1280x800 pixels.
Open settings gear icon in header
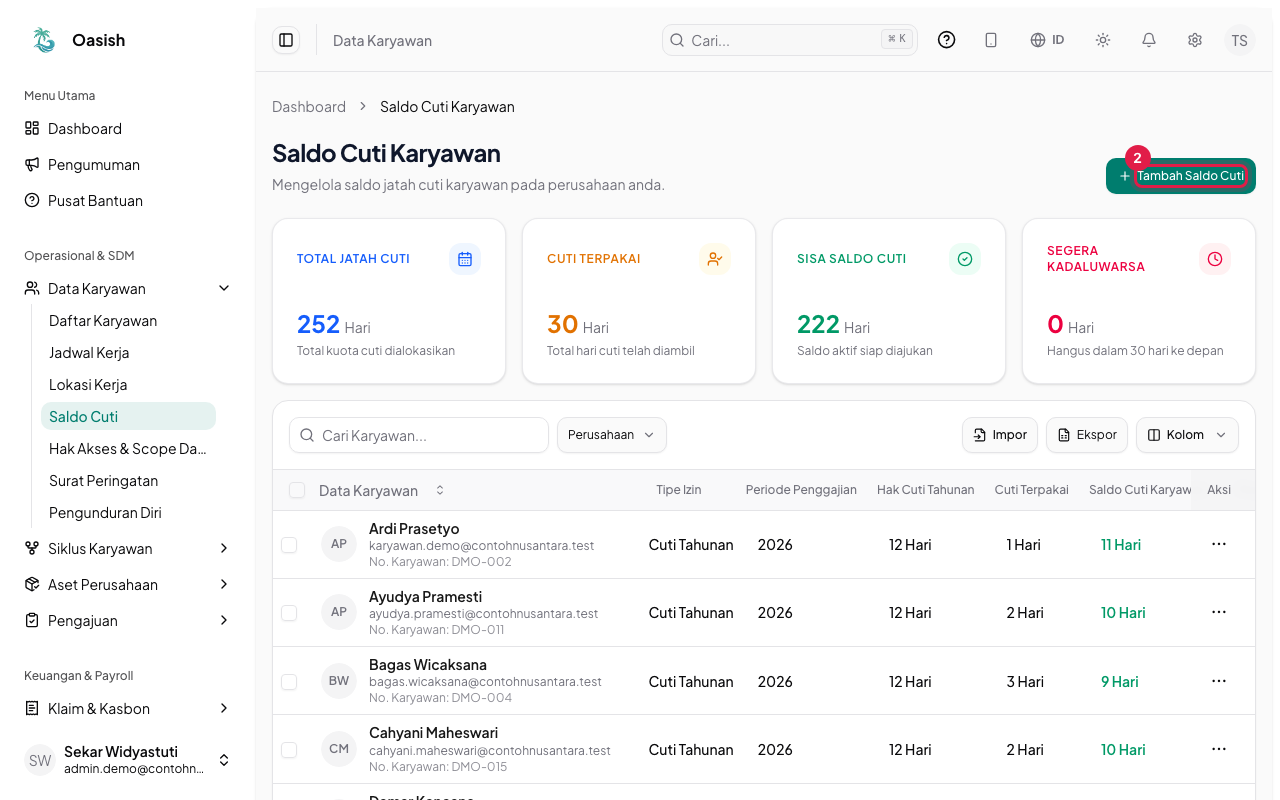click(x=1195, y=40)
